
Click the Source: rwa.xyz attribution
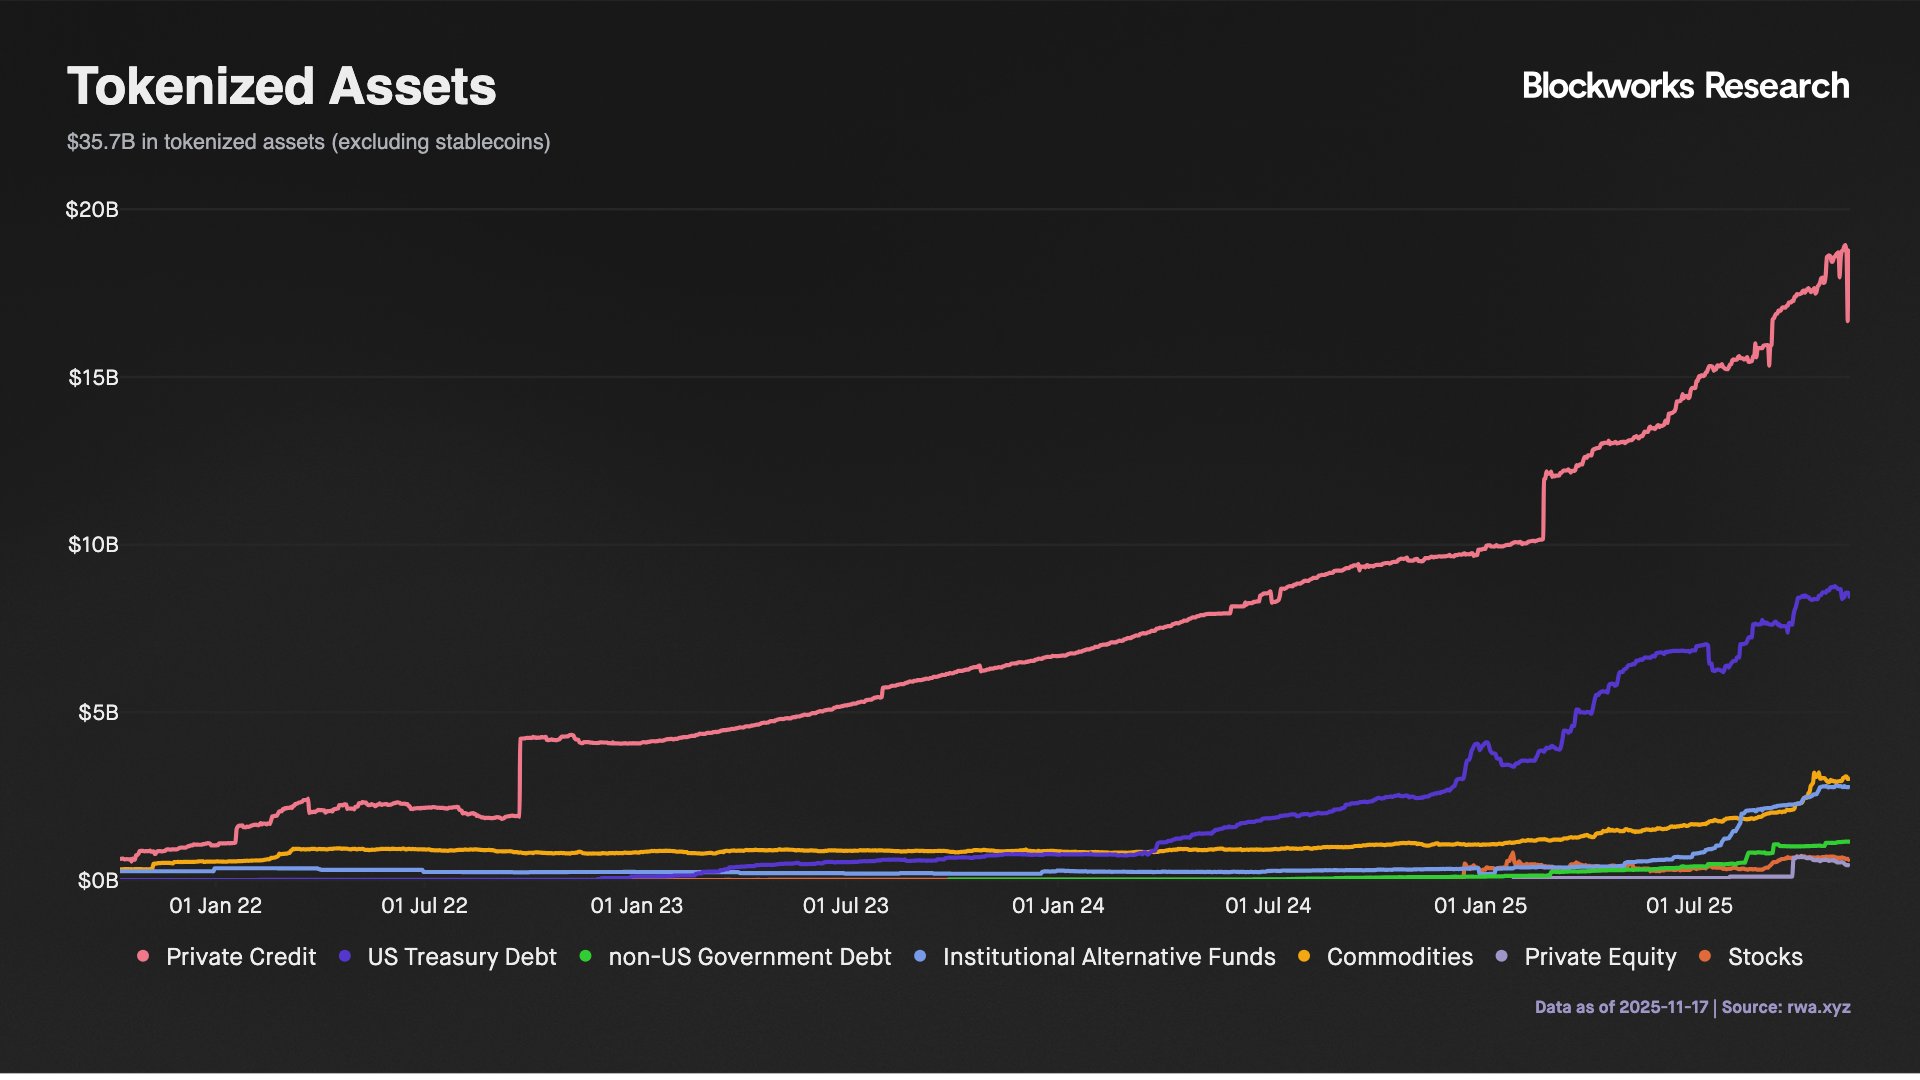click(x=1786, y=1007)
